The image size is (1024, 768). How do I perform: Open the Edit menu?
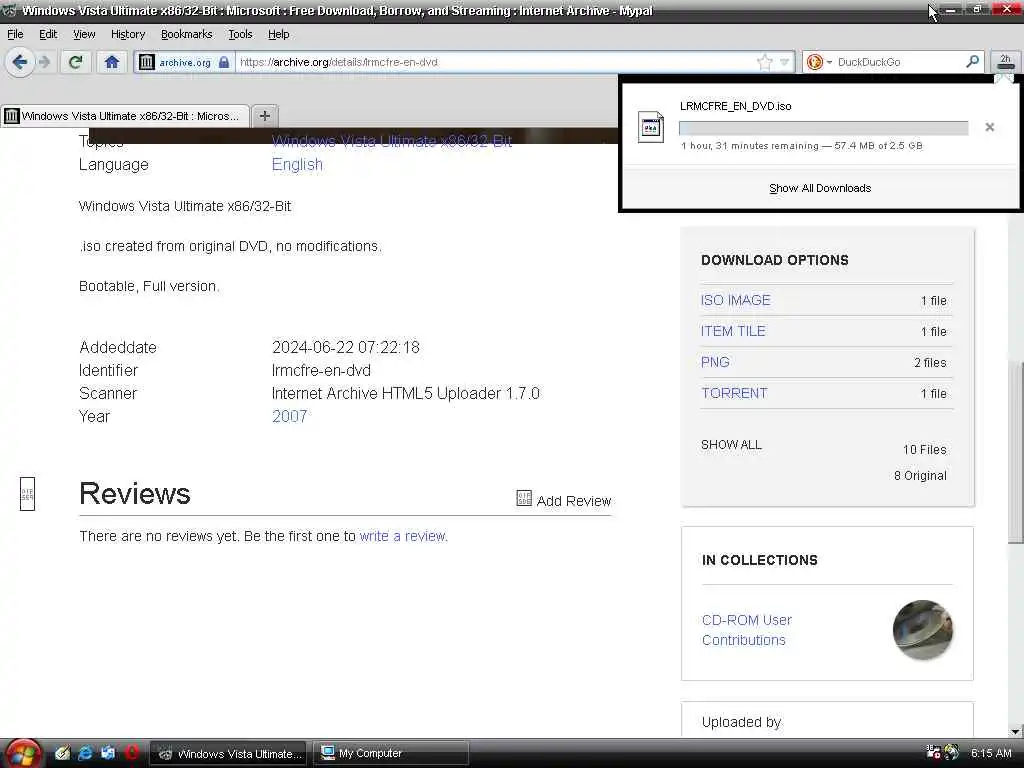[x=48, y=34]
